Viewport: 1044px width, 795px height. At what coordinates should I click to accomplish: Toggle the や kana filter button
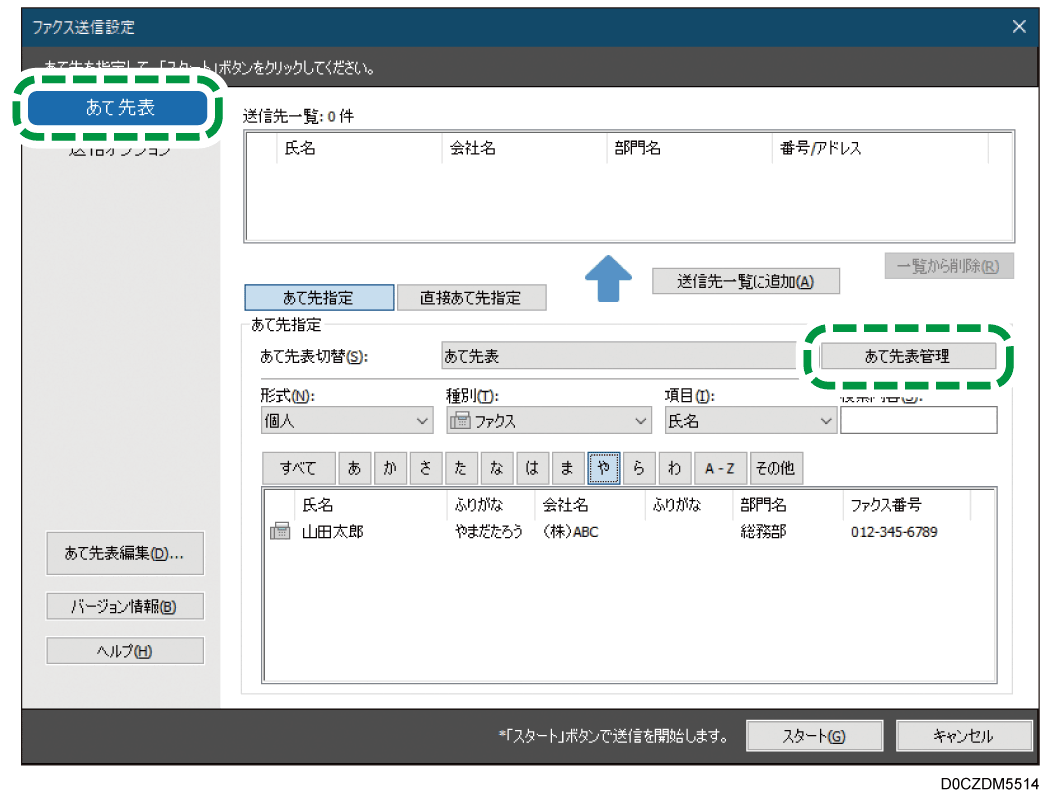tap(603, 468)
